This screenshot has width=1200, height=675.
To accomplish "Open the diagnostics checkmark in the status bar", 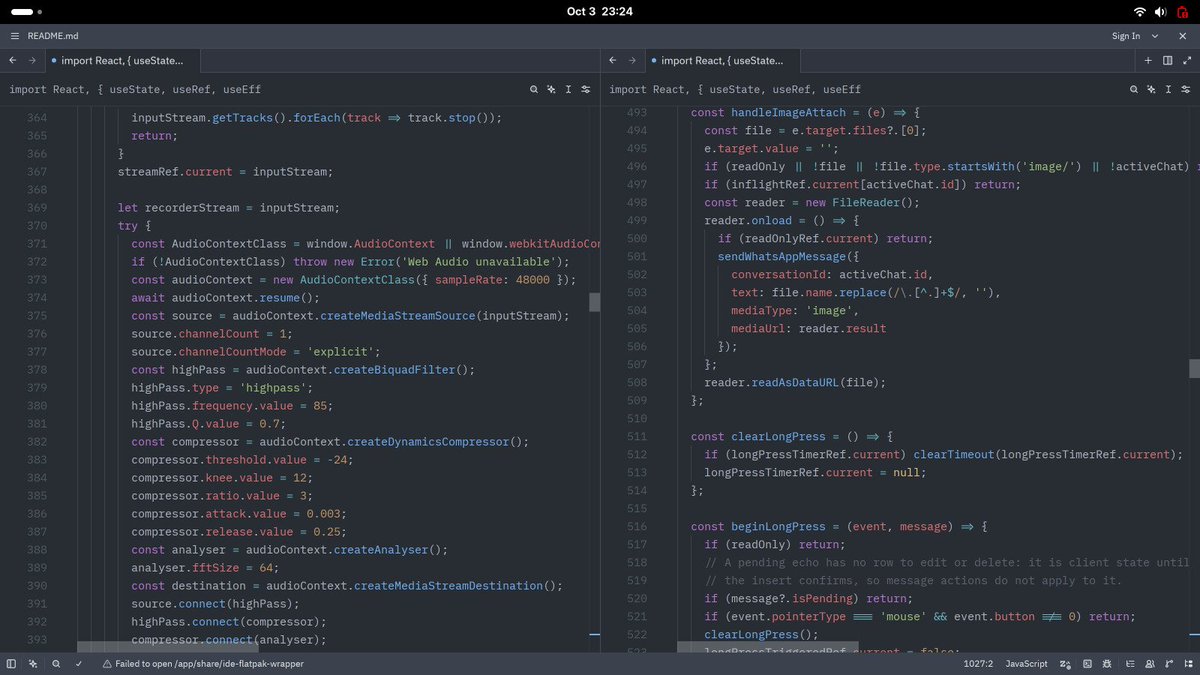I will tap(79, 663).
